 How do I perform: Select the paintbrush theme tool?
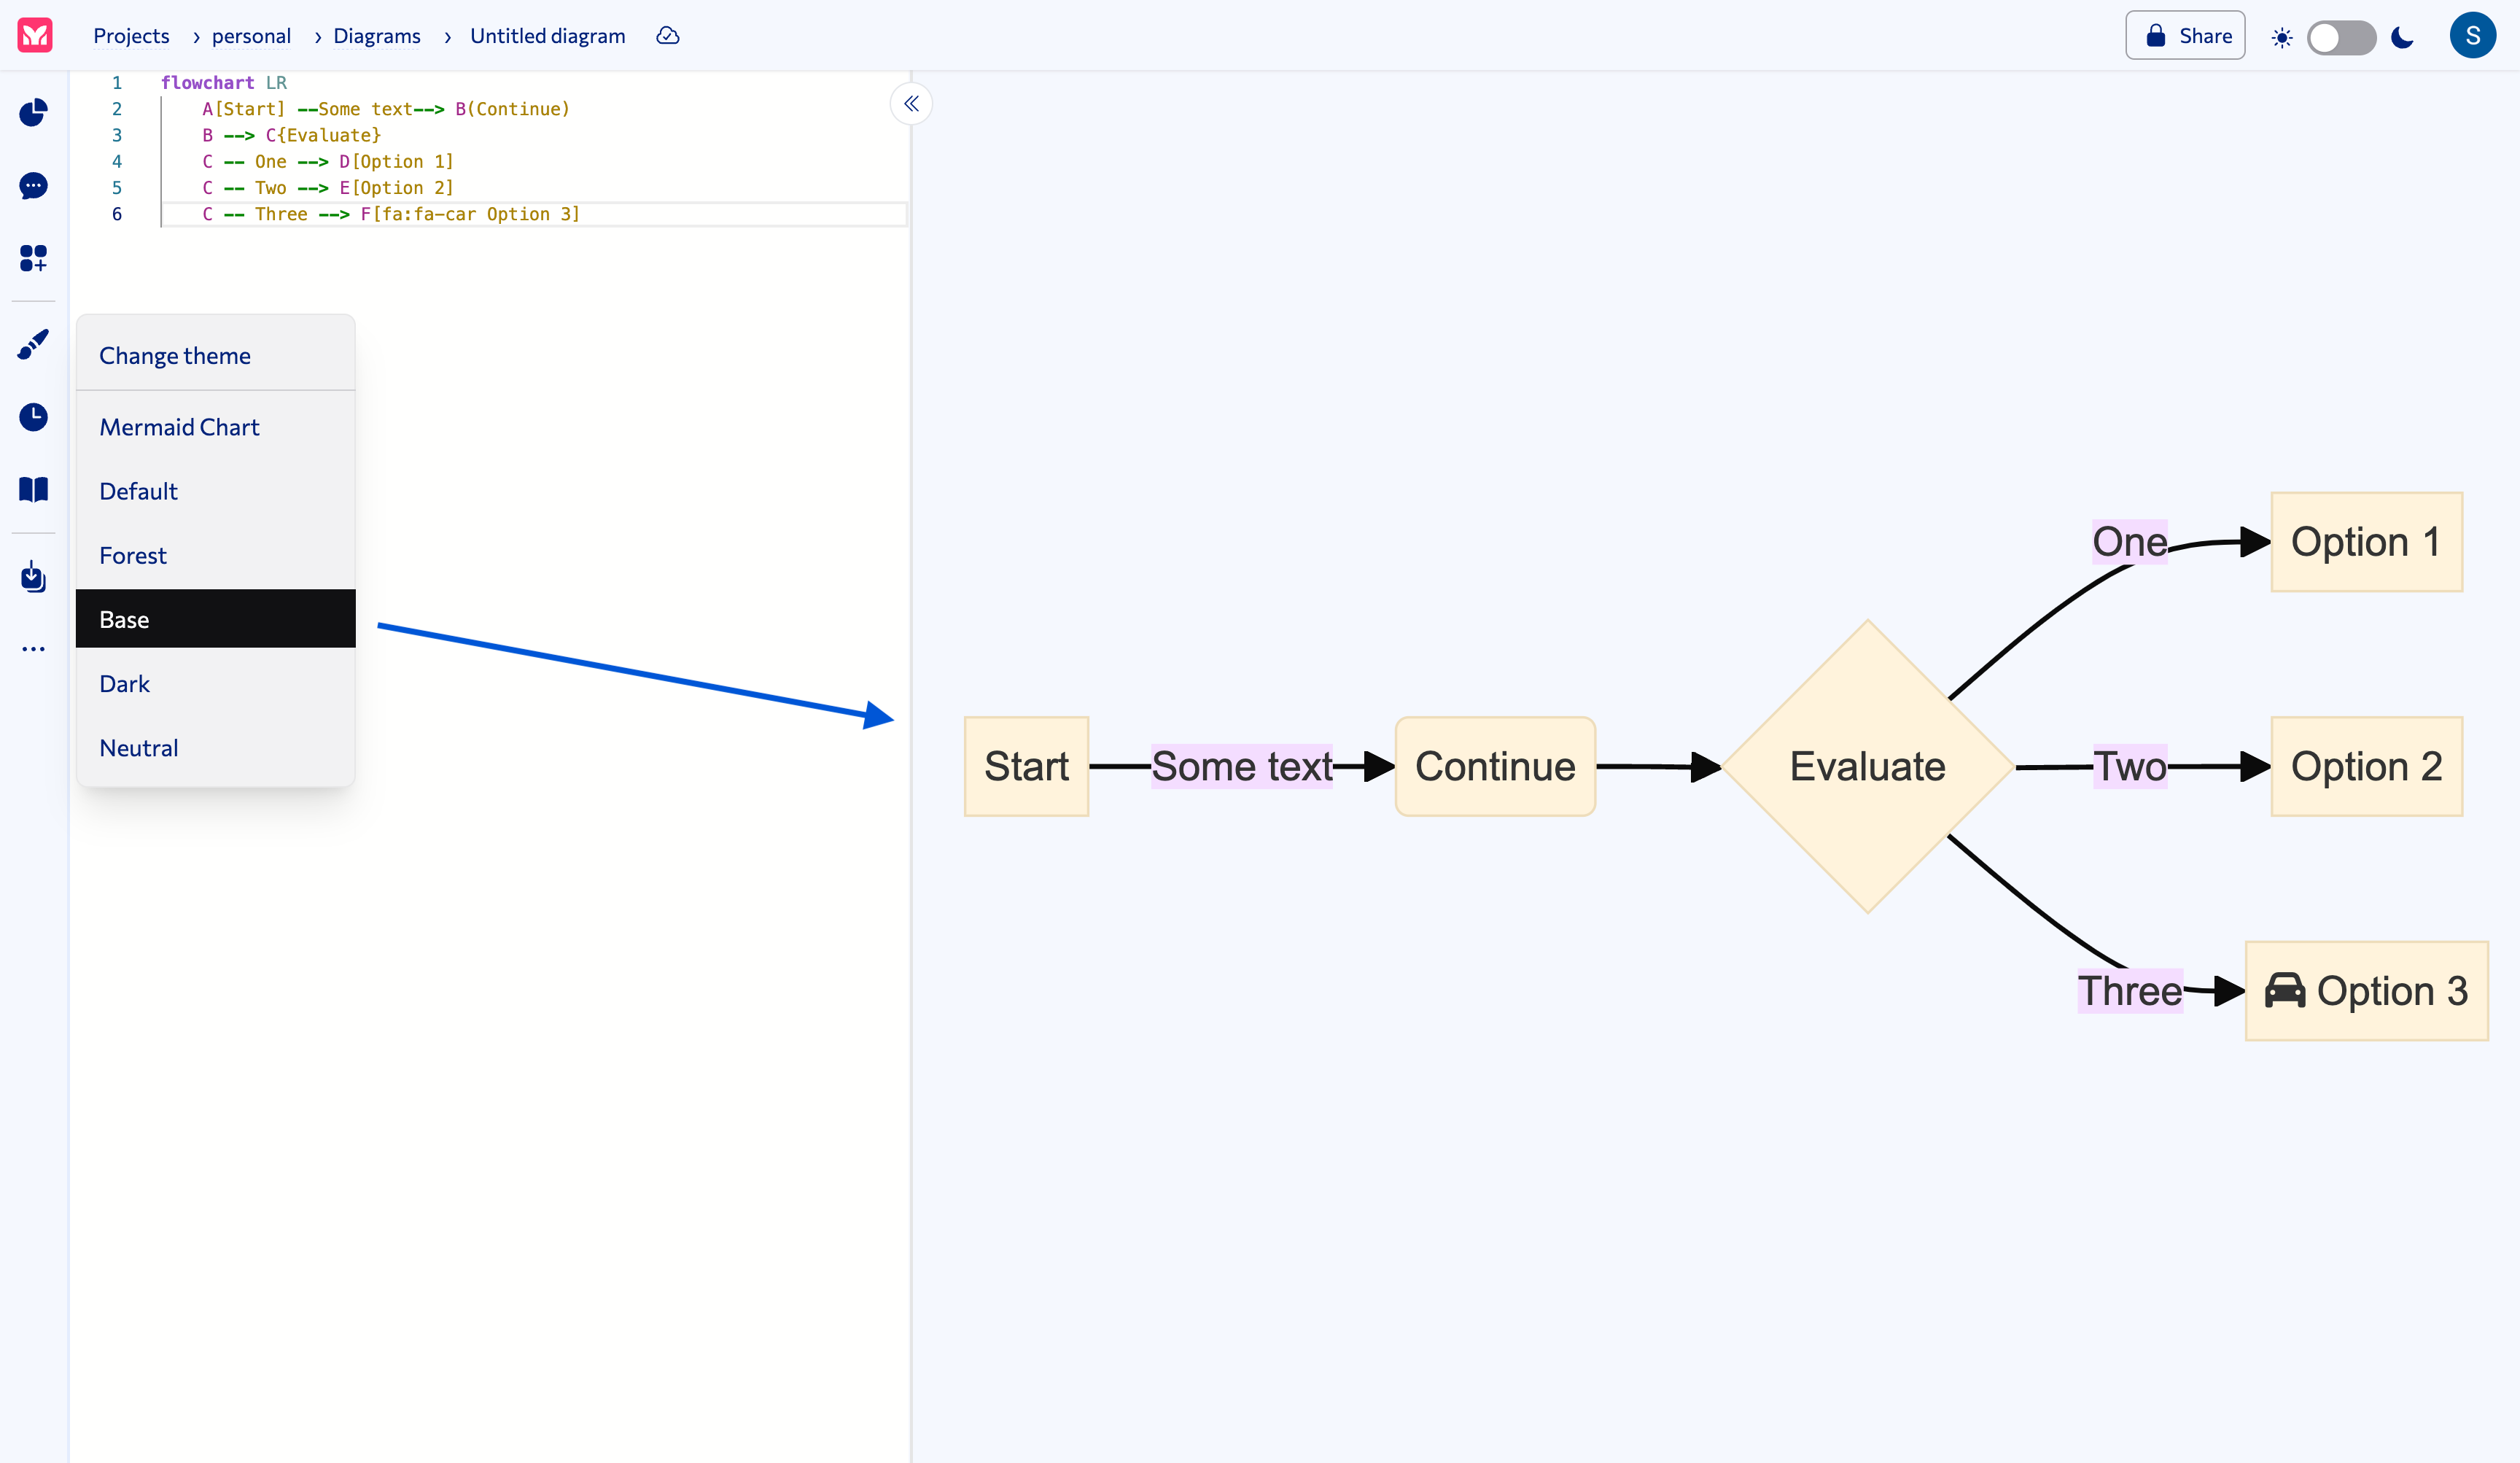click(33, 344)
